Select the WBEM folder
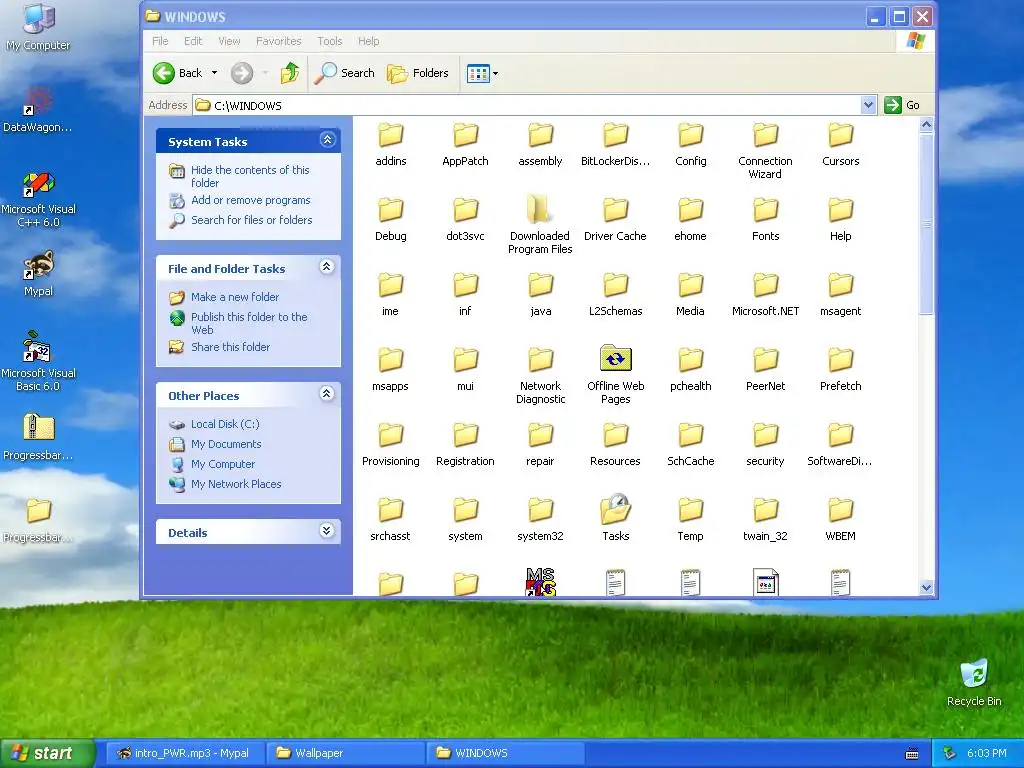This screenshot has height=768, width=1024. click(840, 520)
